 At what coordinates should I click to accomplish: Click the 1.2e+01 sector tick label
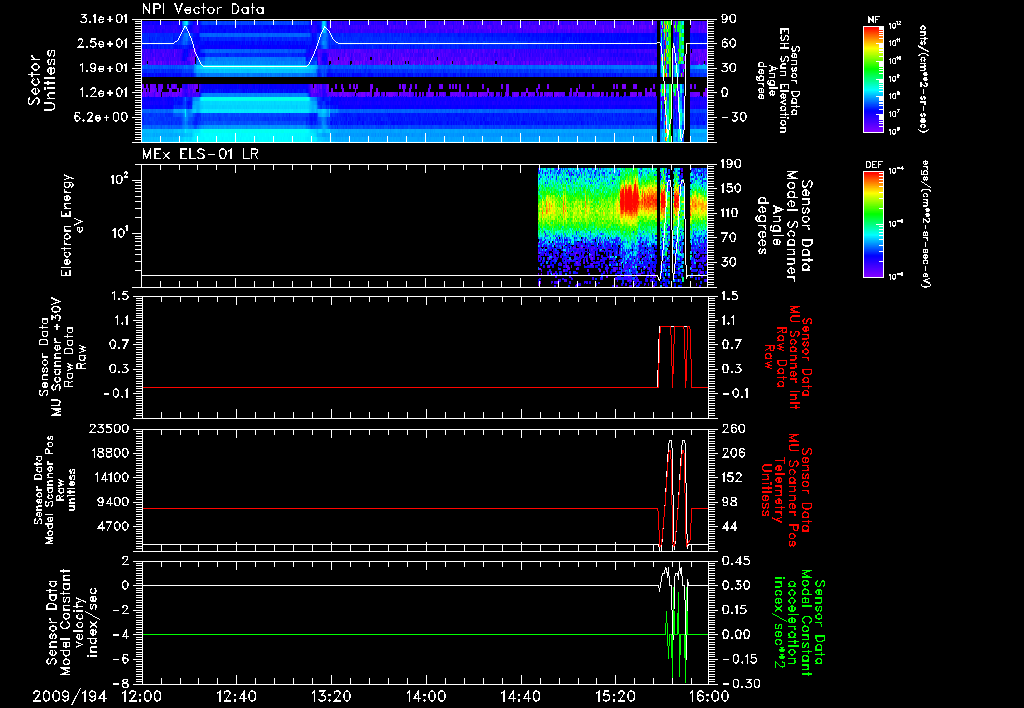pyautogui.click(x=104, y=92)
